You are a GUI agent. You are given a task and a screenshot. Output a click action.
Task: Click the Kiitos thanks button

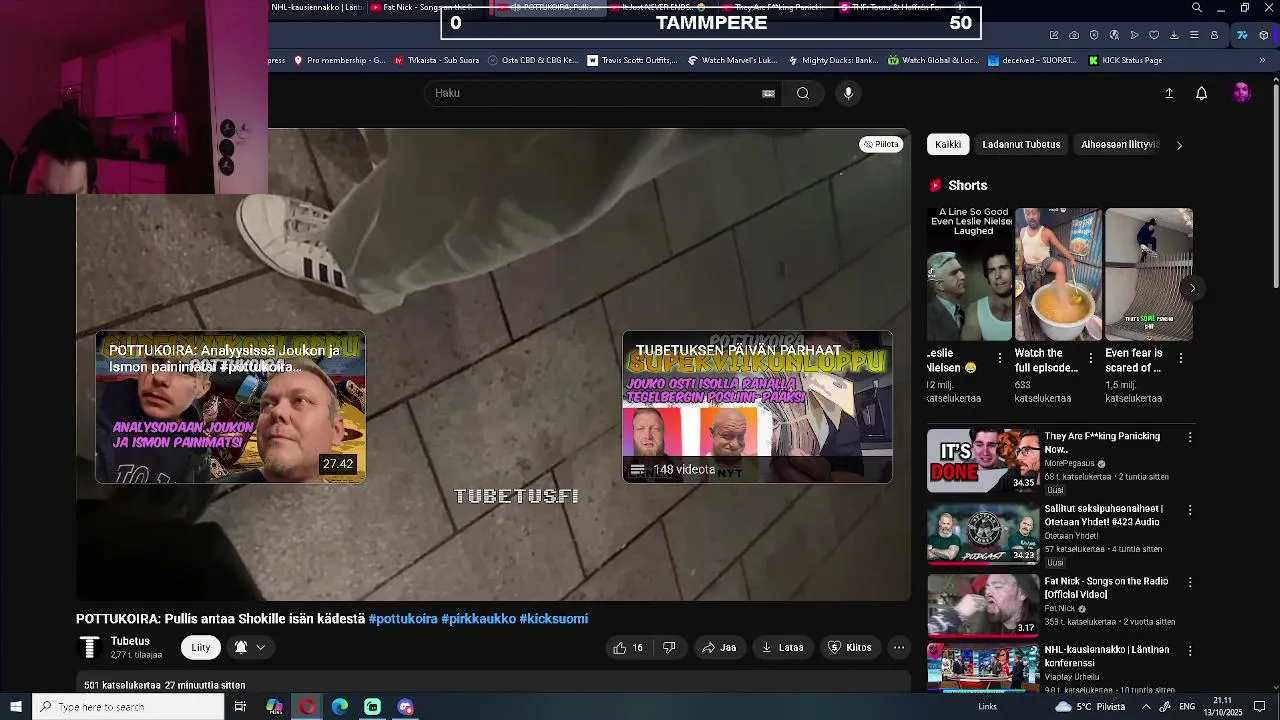pos(850,647)
